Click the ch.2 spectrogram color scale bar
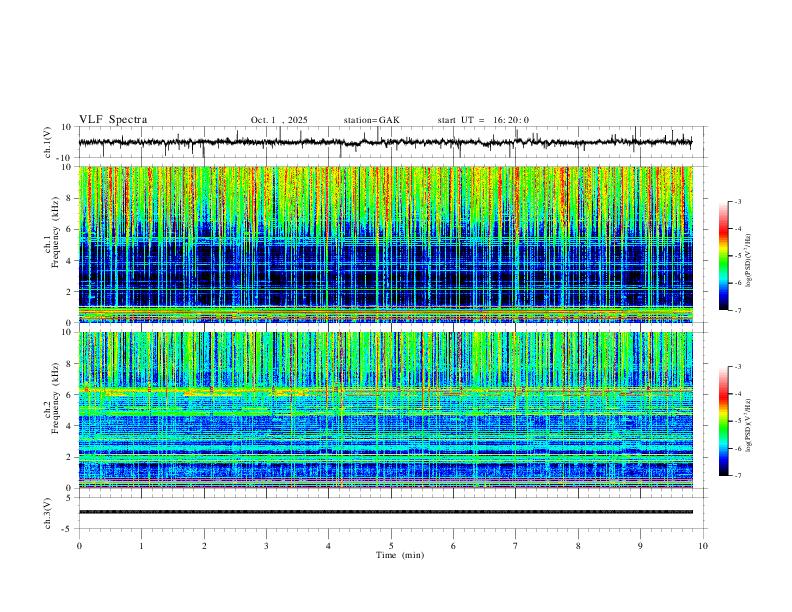The image size is (792, 612). click(723, 421)
